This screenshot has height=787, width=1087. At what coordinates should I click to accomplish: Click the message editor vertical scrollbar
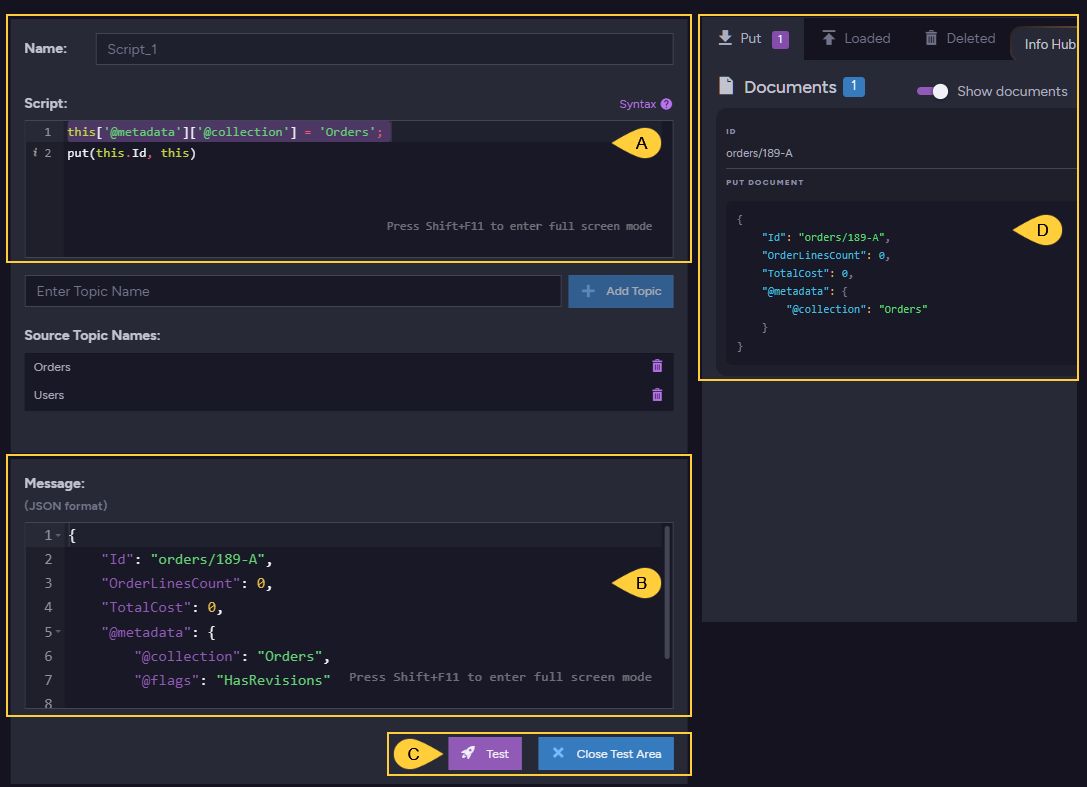(667, 591)
